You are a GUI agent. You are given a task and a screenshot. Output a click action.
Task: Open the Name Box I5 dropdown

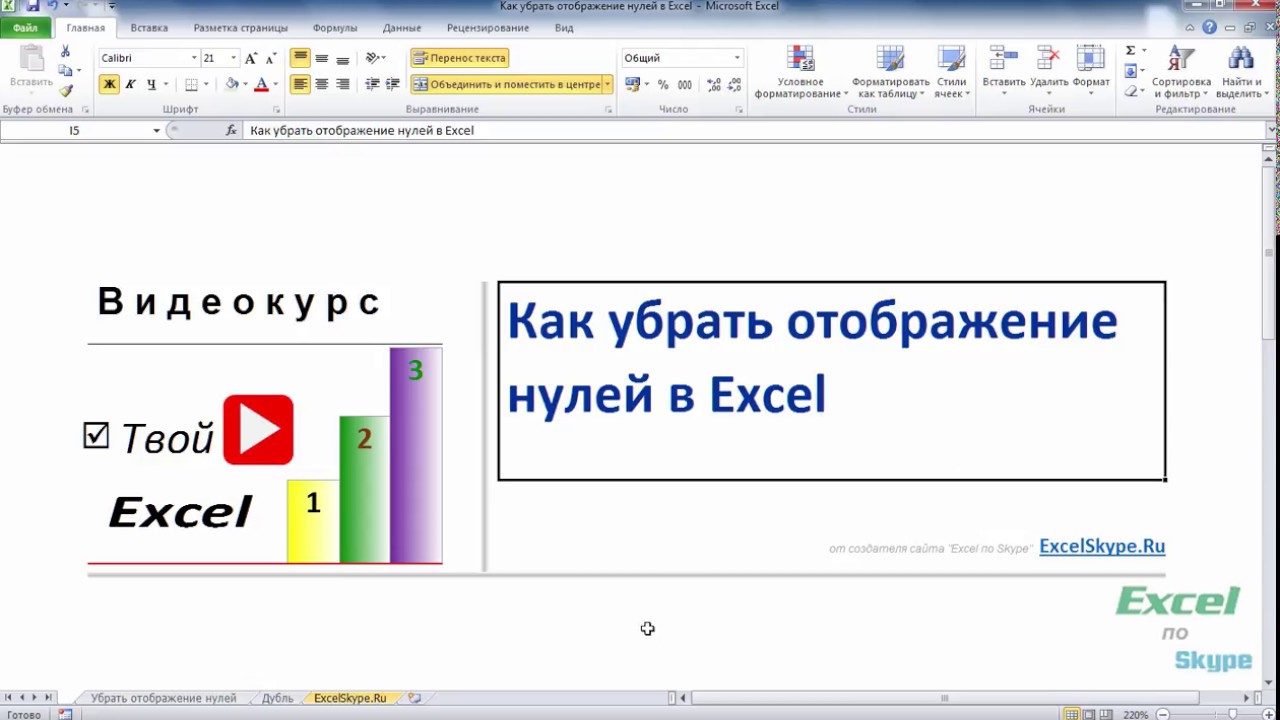(x=156, y=131)
